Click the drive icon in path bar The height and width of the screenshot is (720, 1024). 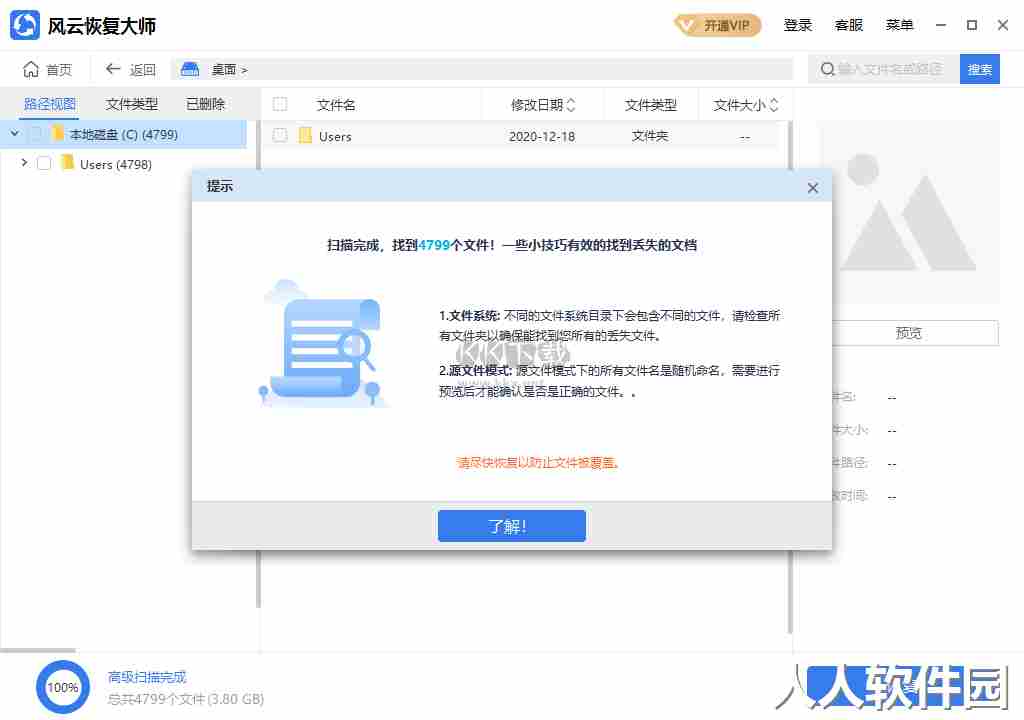[x=190, y=69]
